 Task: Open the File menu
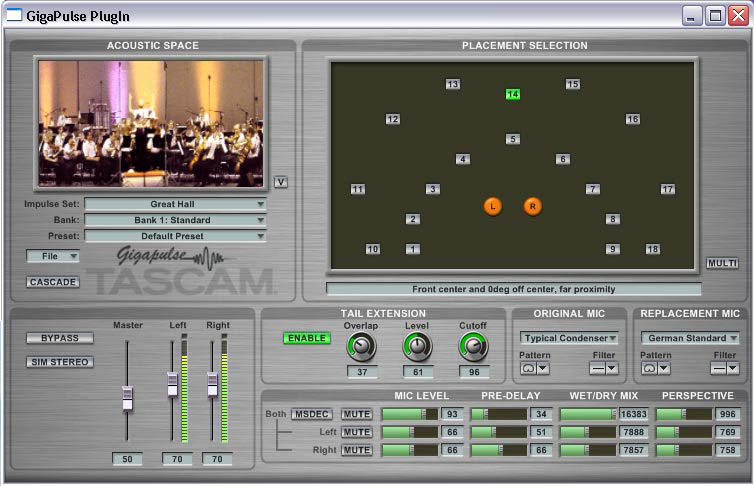pyautogui.click(x=52, y=256)
